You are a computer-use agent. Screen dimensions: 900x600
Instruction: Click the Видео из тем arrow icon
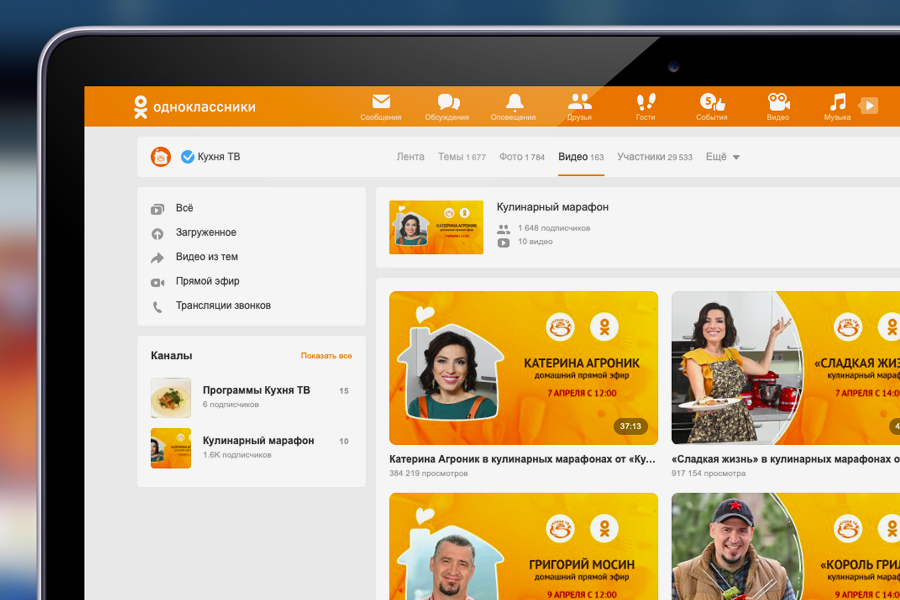(x=157, y=258)
